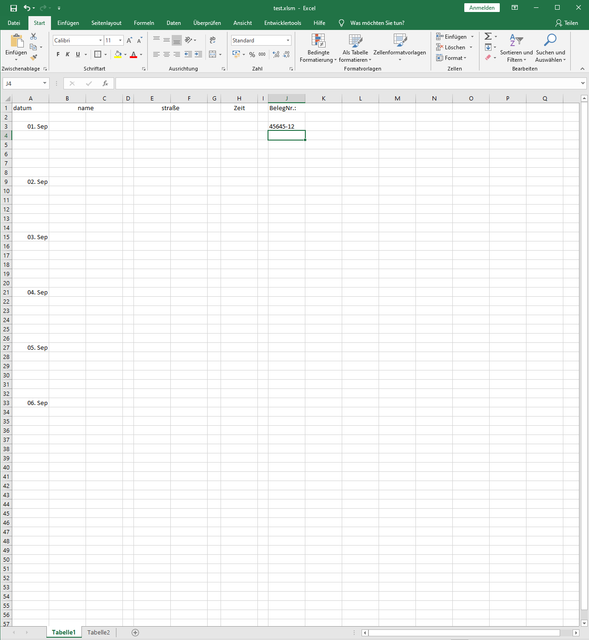The height and width of the screenshot is (640, 589).
Task: Undo the last action
Action: 27,8
